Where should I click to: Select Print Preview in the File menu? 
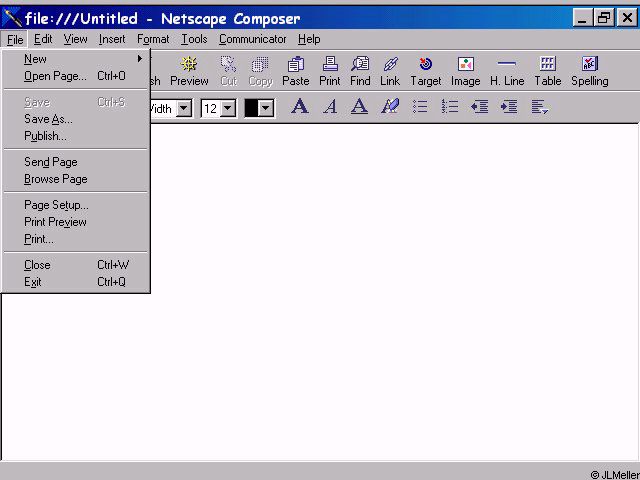(x=76, y=222)
